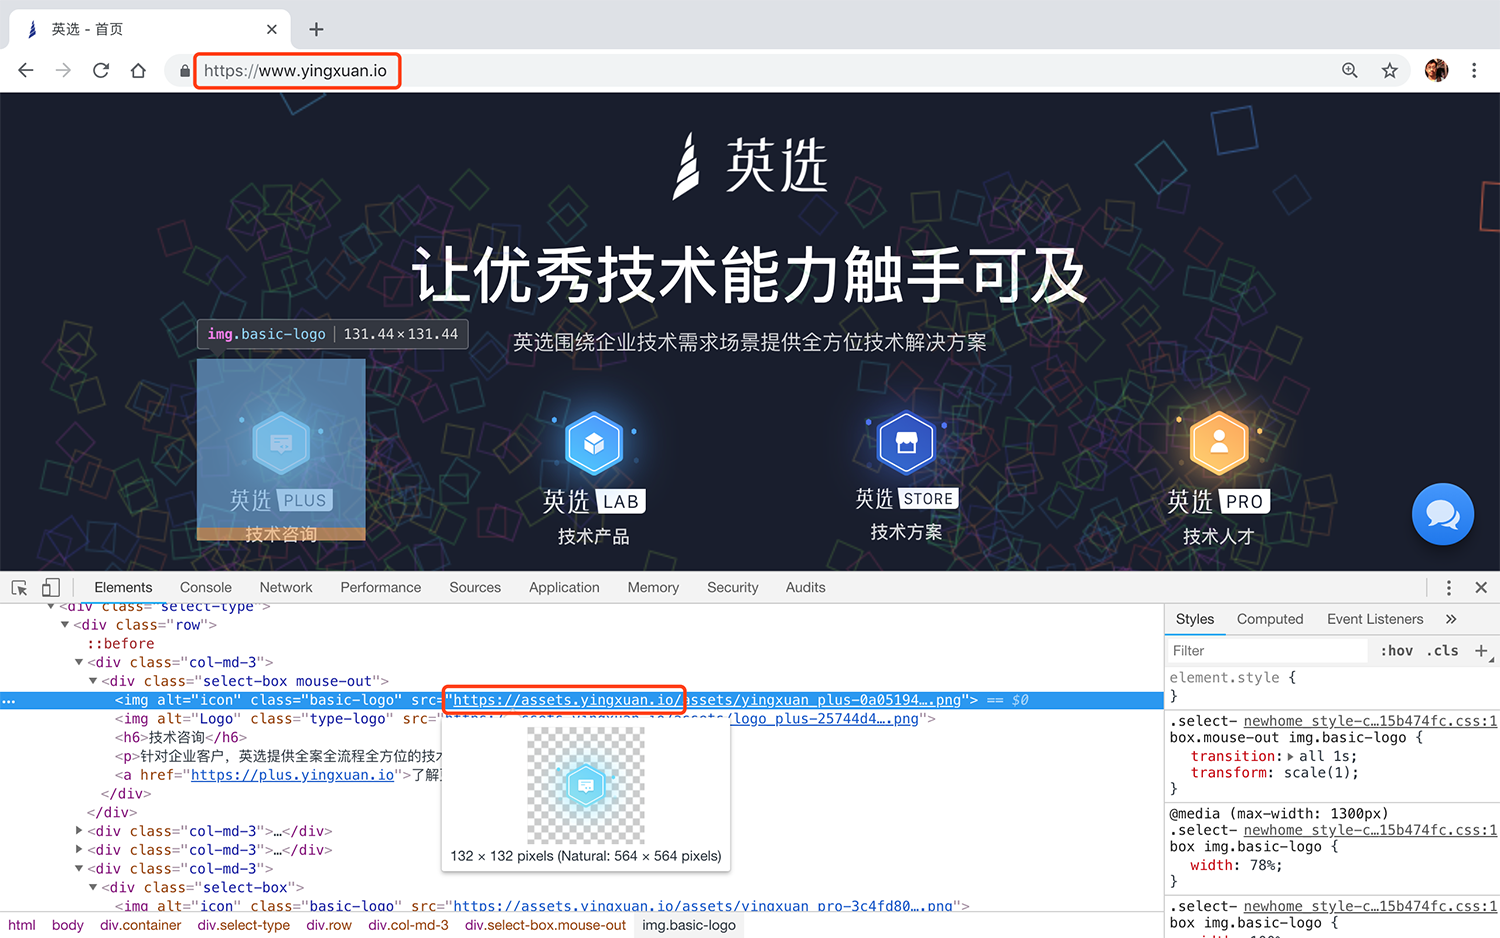Open the Application tab
This screenshot has height=938, width=1500.
tap(564, 588)
